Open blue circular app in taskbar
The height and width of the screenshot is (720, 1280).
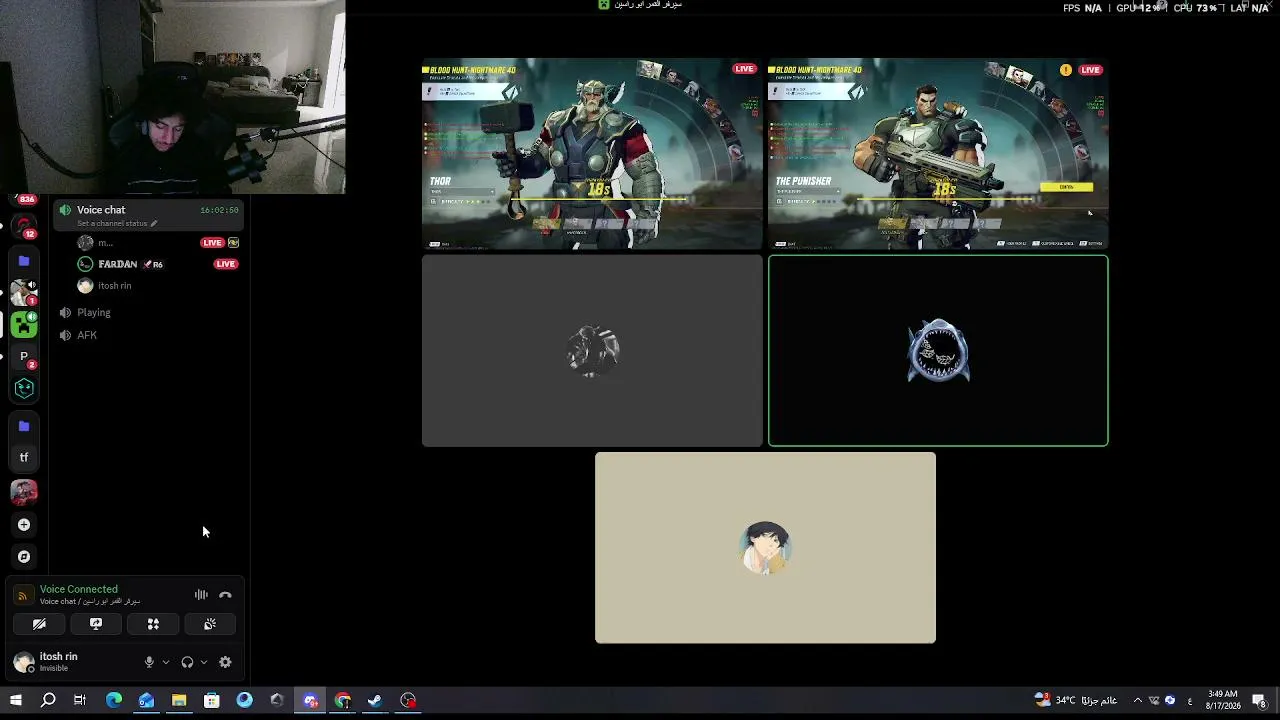[244, 701]
